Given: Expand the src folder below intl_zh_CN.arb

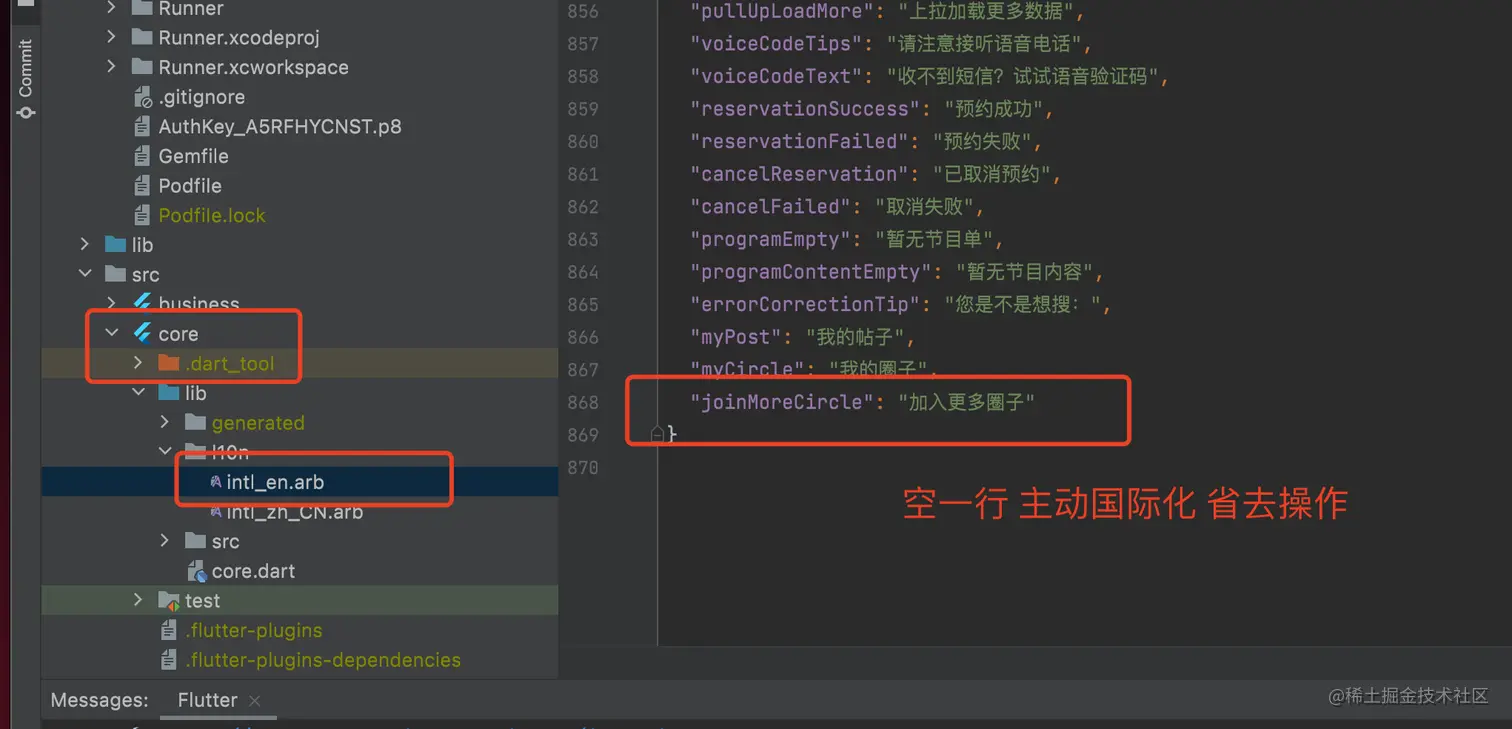Looking at the screenshot, I should point(165,541).
